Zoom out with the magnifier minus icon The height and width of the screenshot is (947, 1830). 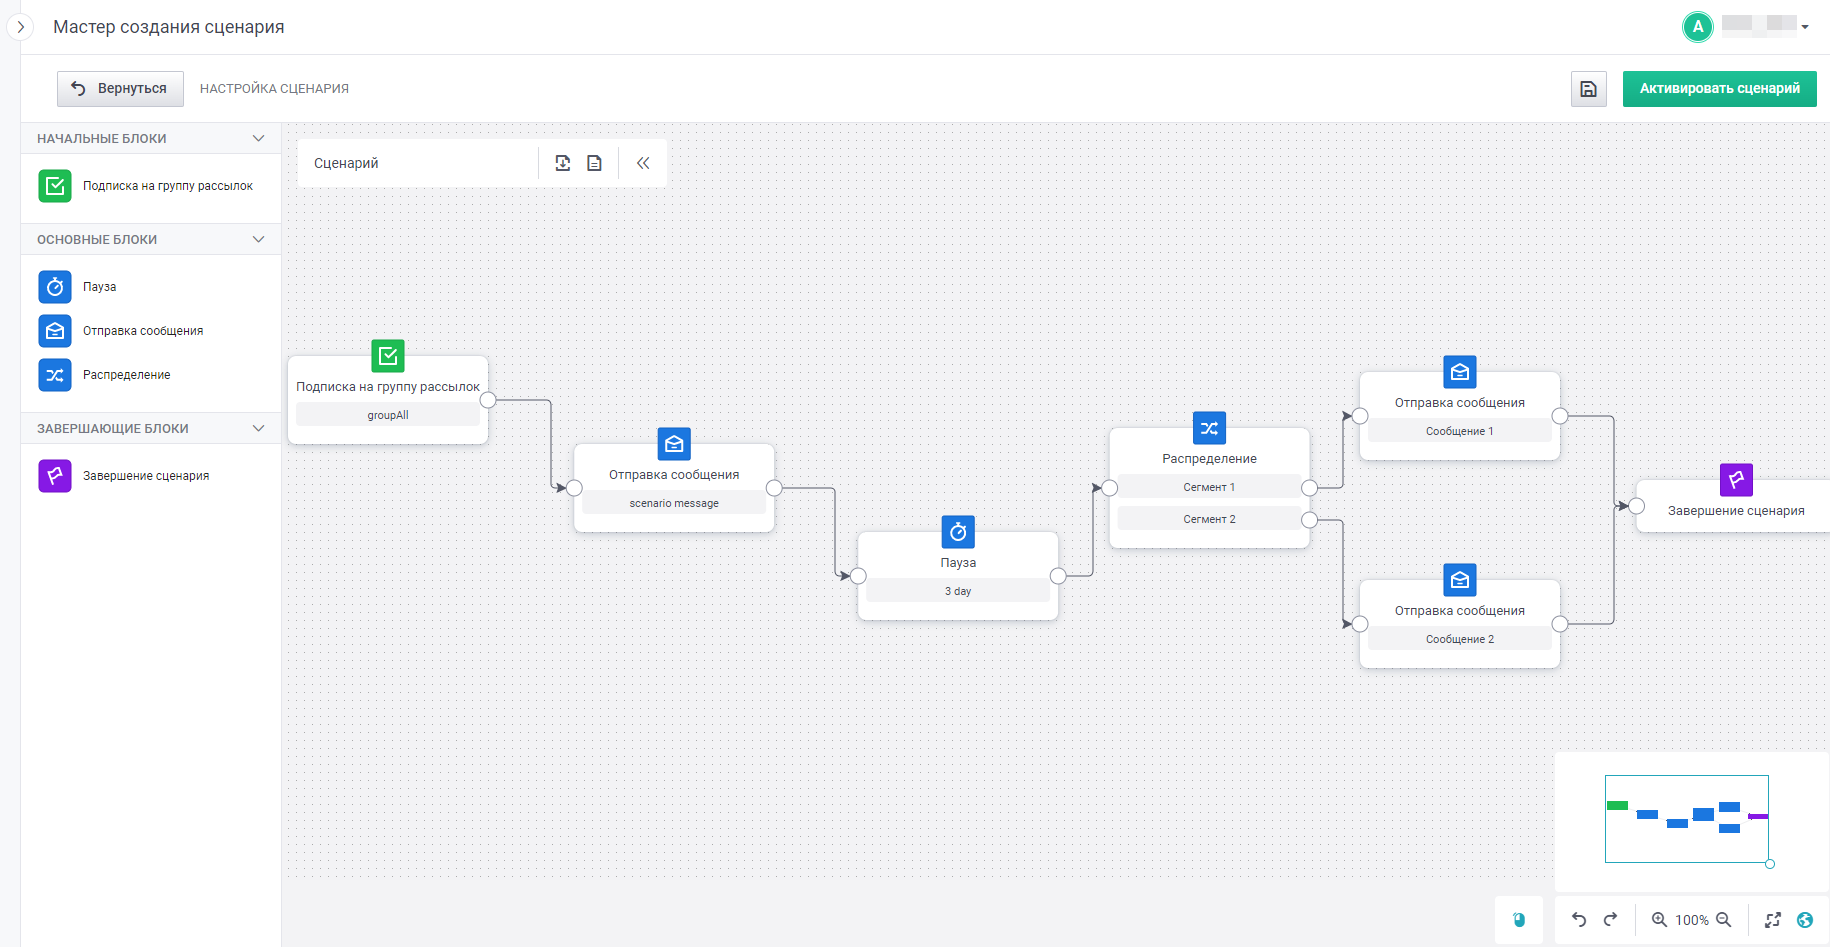(x=1724, y=920)
